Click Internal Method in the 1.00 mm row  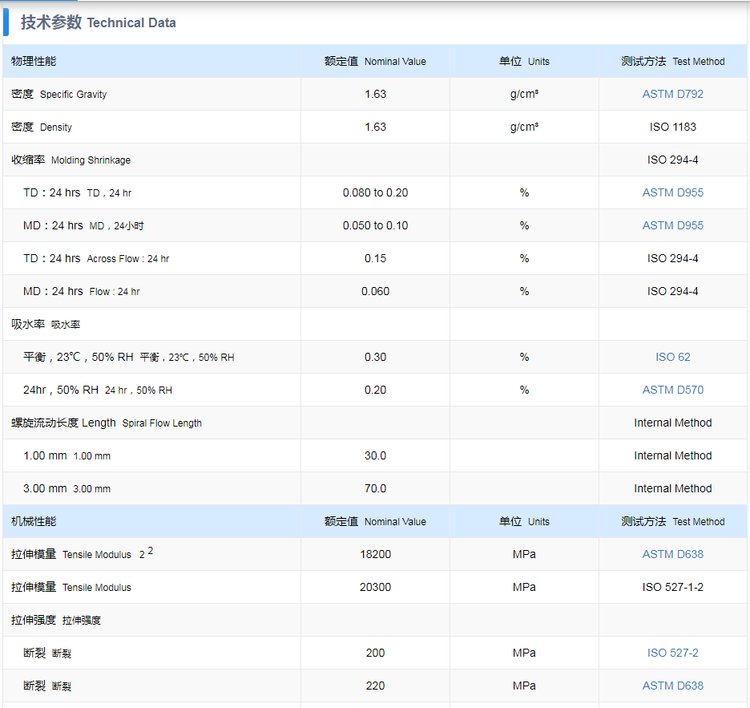(x=672, y=456)
